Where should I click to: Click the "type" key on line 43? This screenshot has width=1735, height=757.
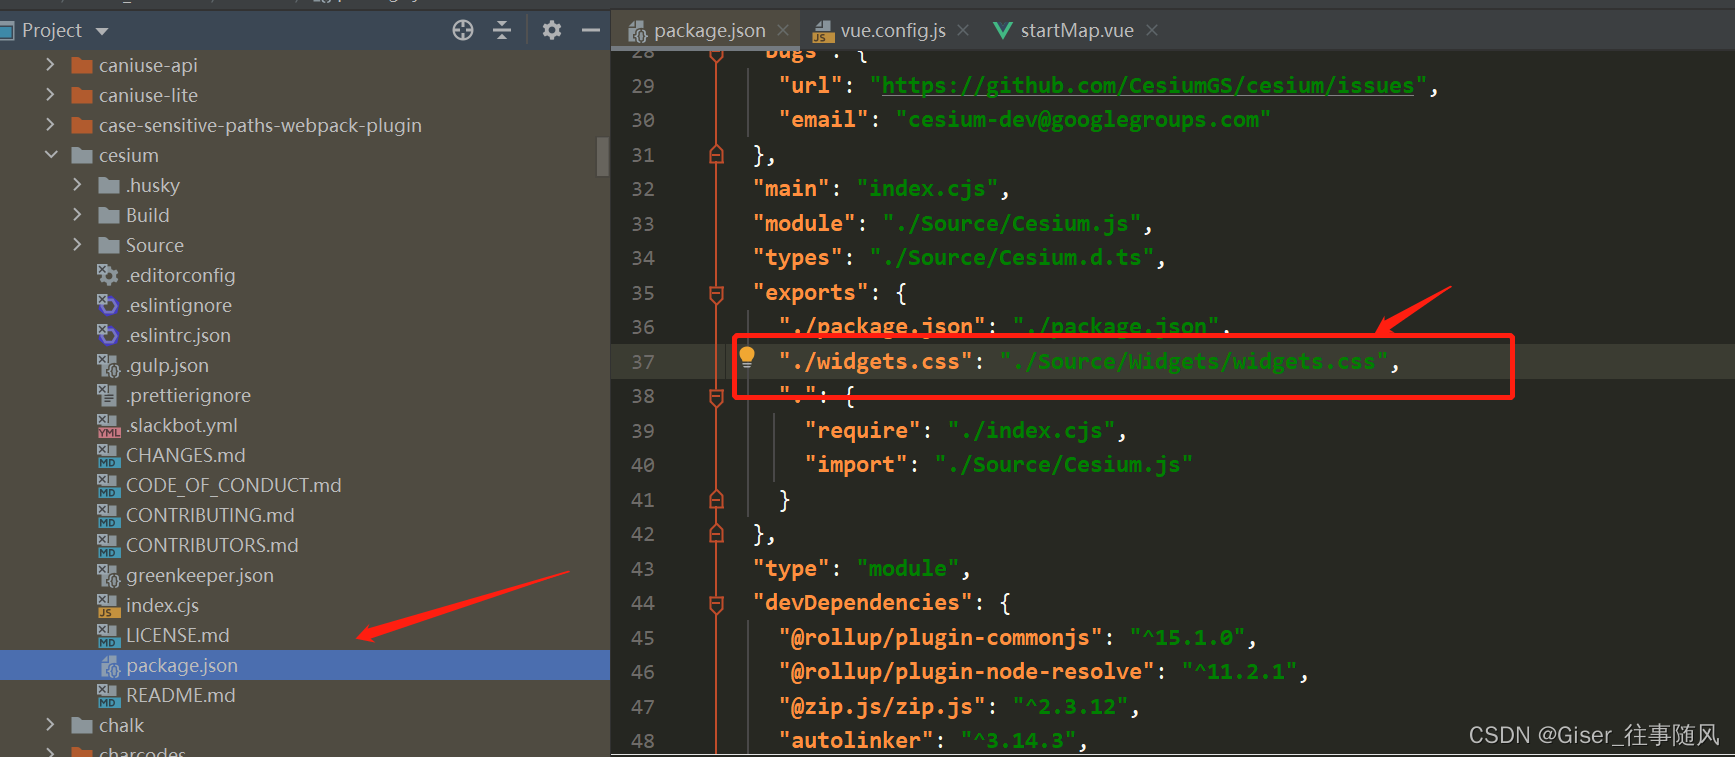(x=791, y=569)
